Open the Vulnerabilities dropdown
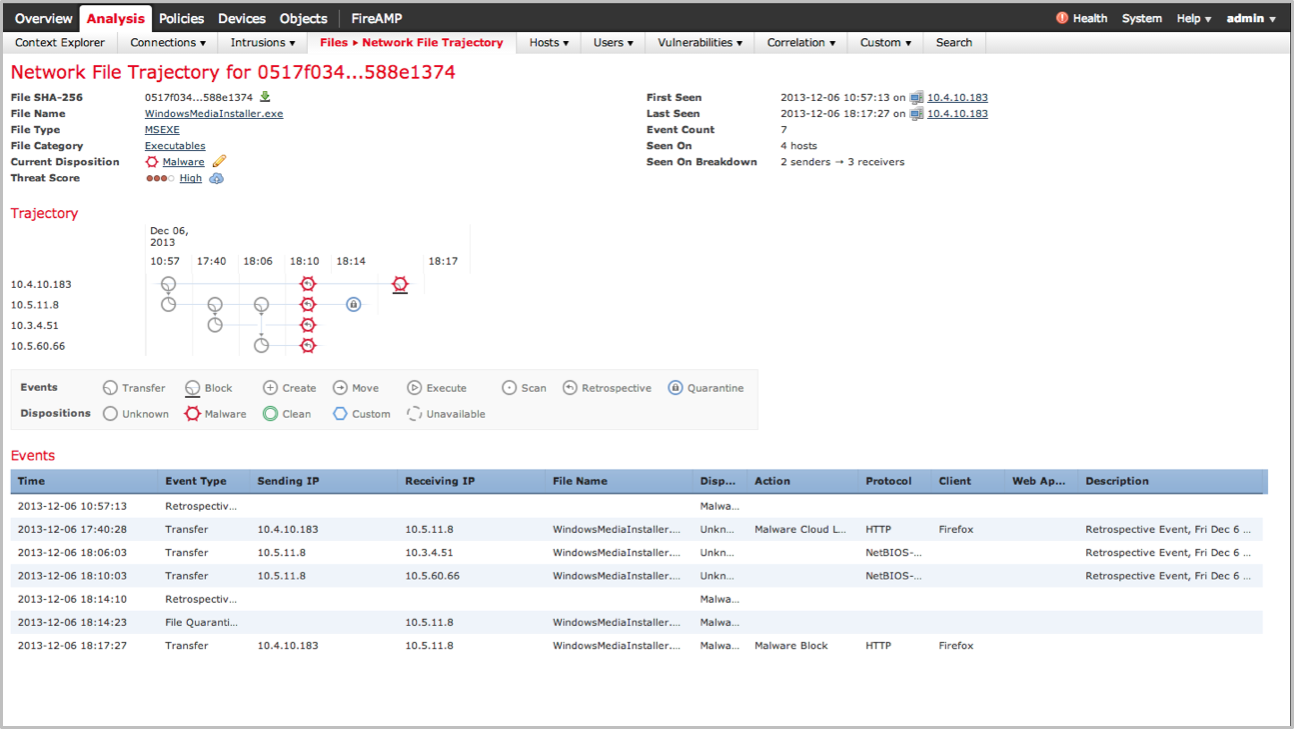Image resolution: width=1294 pixels, height=729 pixels. (x=700, y=42)
